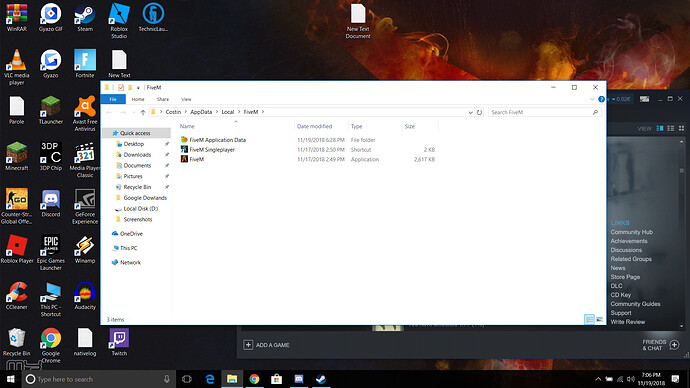Refresh the FiveM folder view
This screenshot has height=388, width=690.
[x=479, y=112]
